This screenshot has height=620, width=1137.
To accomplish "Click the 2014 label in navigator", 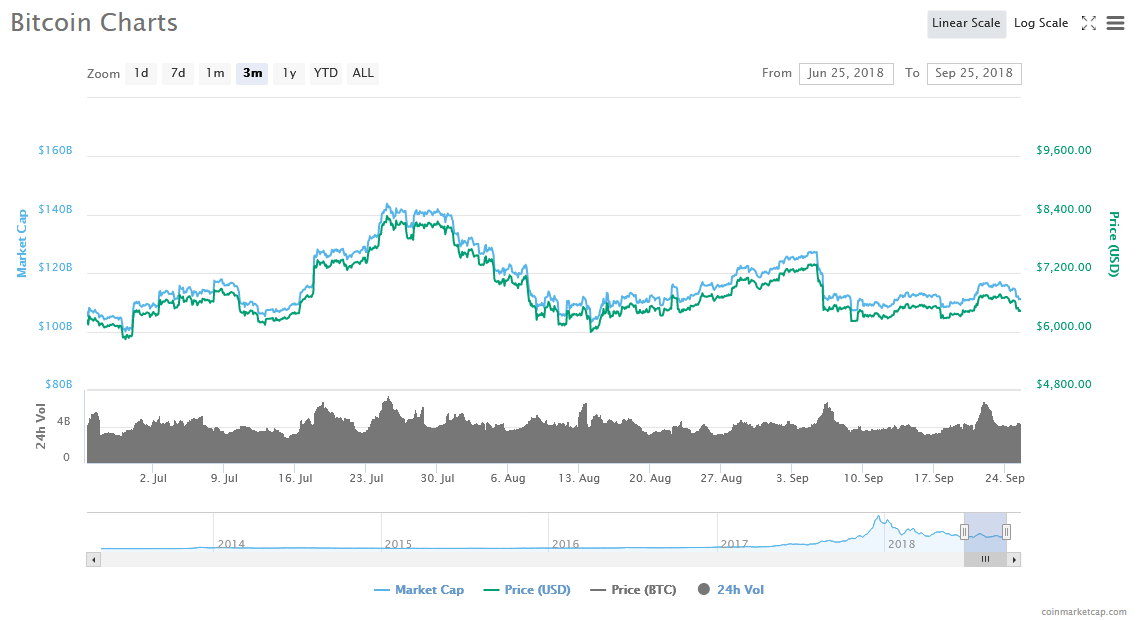I will pyautogui.click(x=231, y=544).
